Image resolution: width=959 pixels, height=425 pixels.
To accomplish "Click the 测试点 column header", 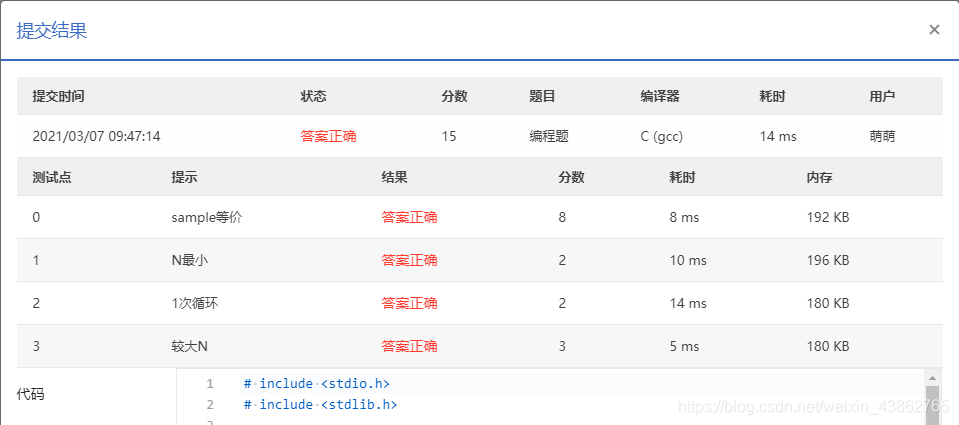I will point(52,177).
